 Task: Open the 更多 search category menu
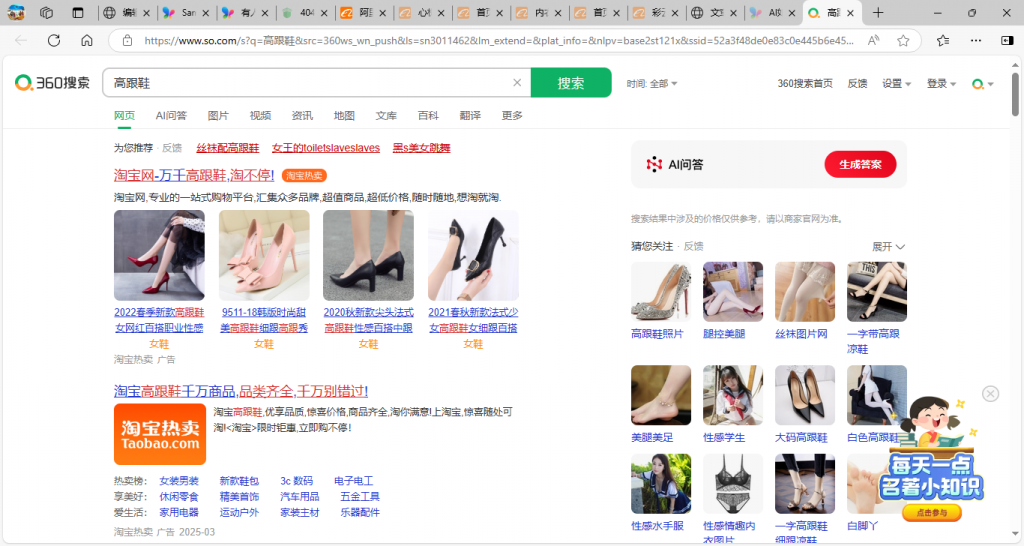tap(511, 116)
